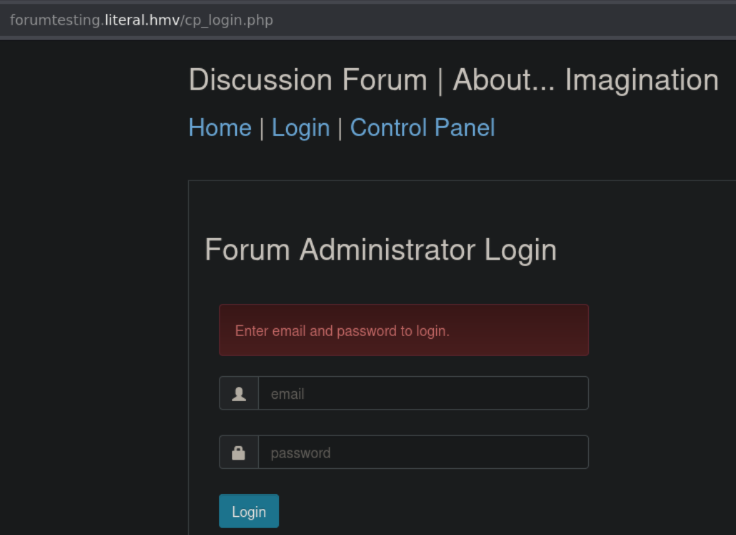Click the pipe separator in the site title
The width and height of the screenshot is (736, 535).
[x=440, y=80]
